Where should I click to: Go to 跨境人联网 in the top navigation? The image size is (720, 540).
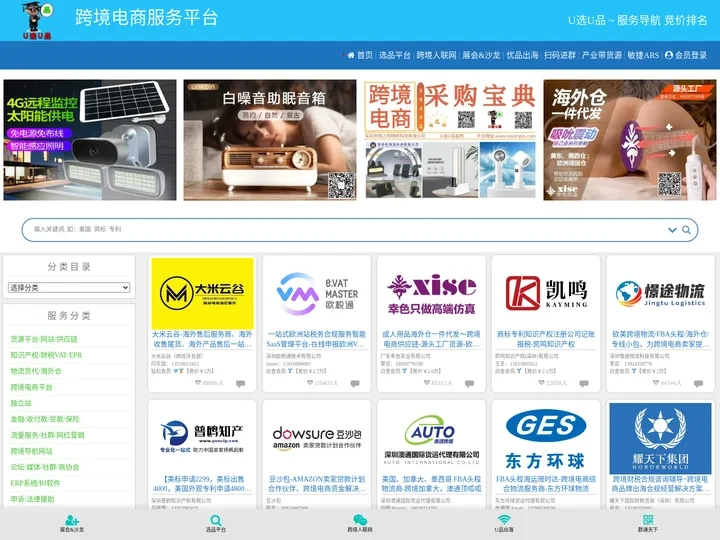click(436, 55)
